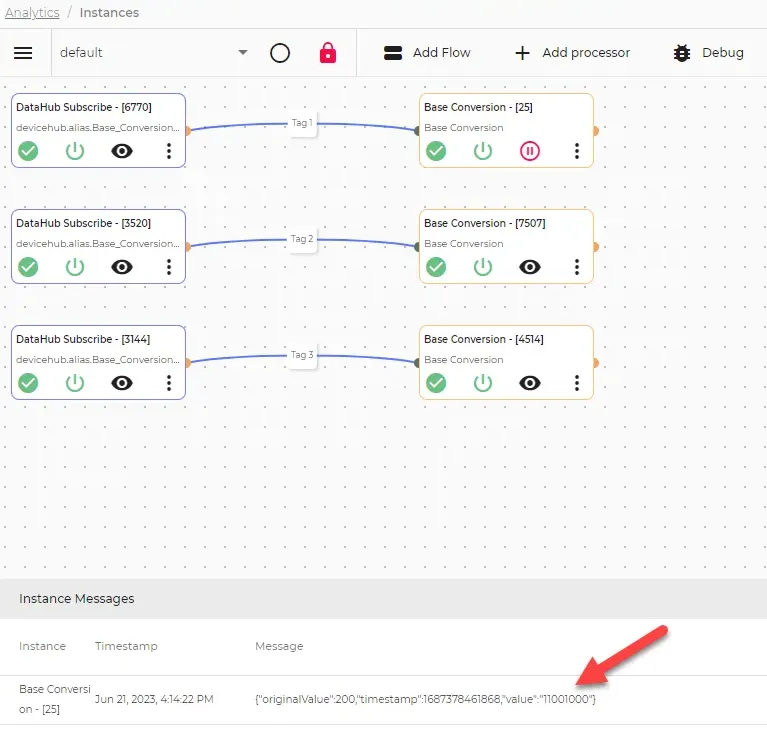Click the orange output port of DataHub Subscribe [6770]
Image resolution: width=767 pixels, height=743 pixels.
point(187,131)
